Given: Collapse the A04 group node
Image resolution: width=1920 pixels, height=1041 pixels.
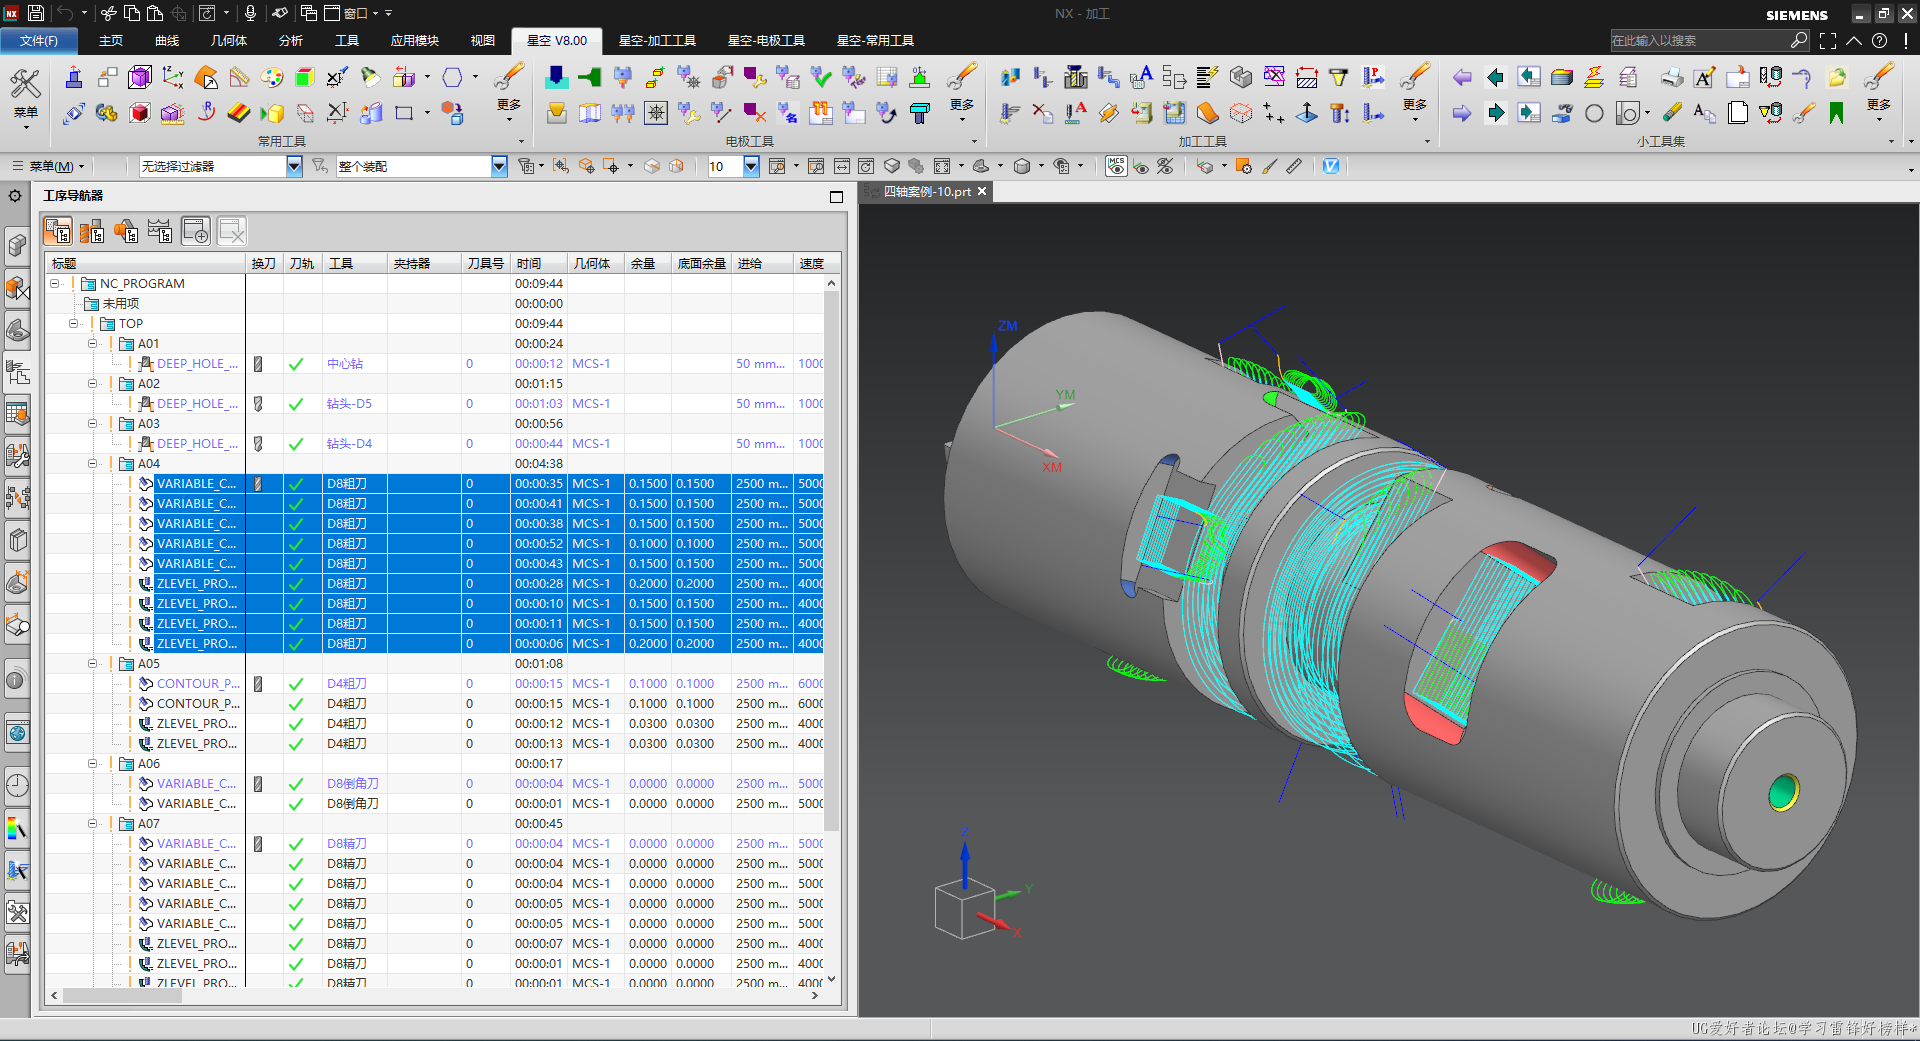Looking at the screenshot, I should click(93, 464).
